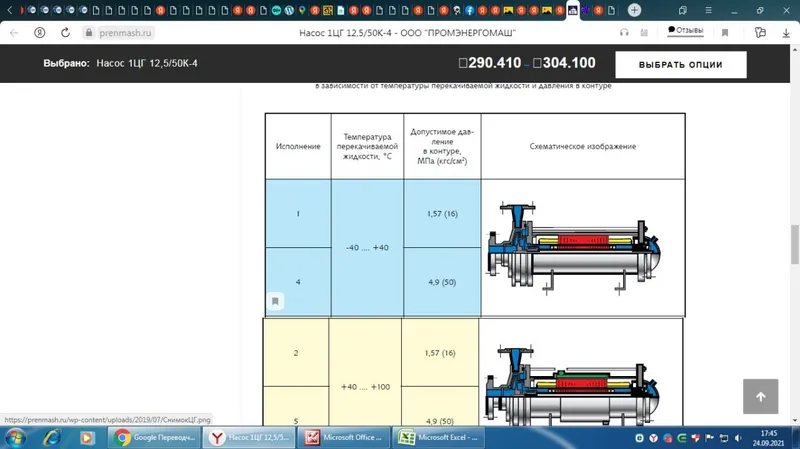The height and width of the screenshot is (449, 800).
Task: Click the ВЫБРАТЬ ОПЦИИ button
Action: (x=681, y=64)
